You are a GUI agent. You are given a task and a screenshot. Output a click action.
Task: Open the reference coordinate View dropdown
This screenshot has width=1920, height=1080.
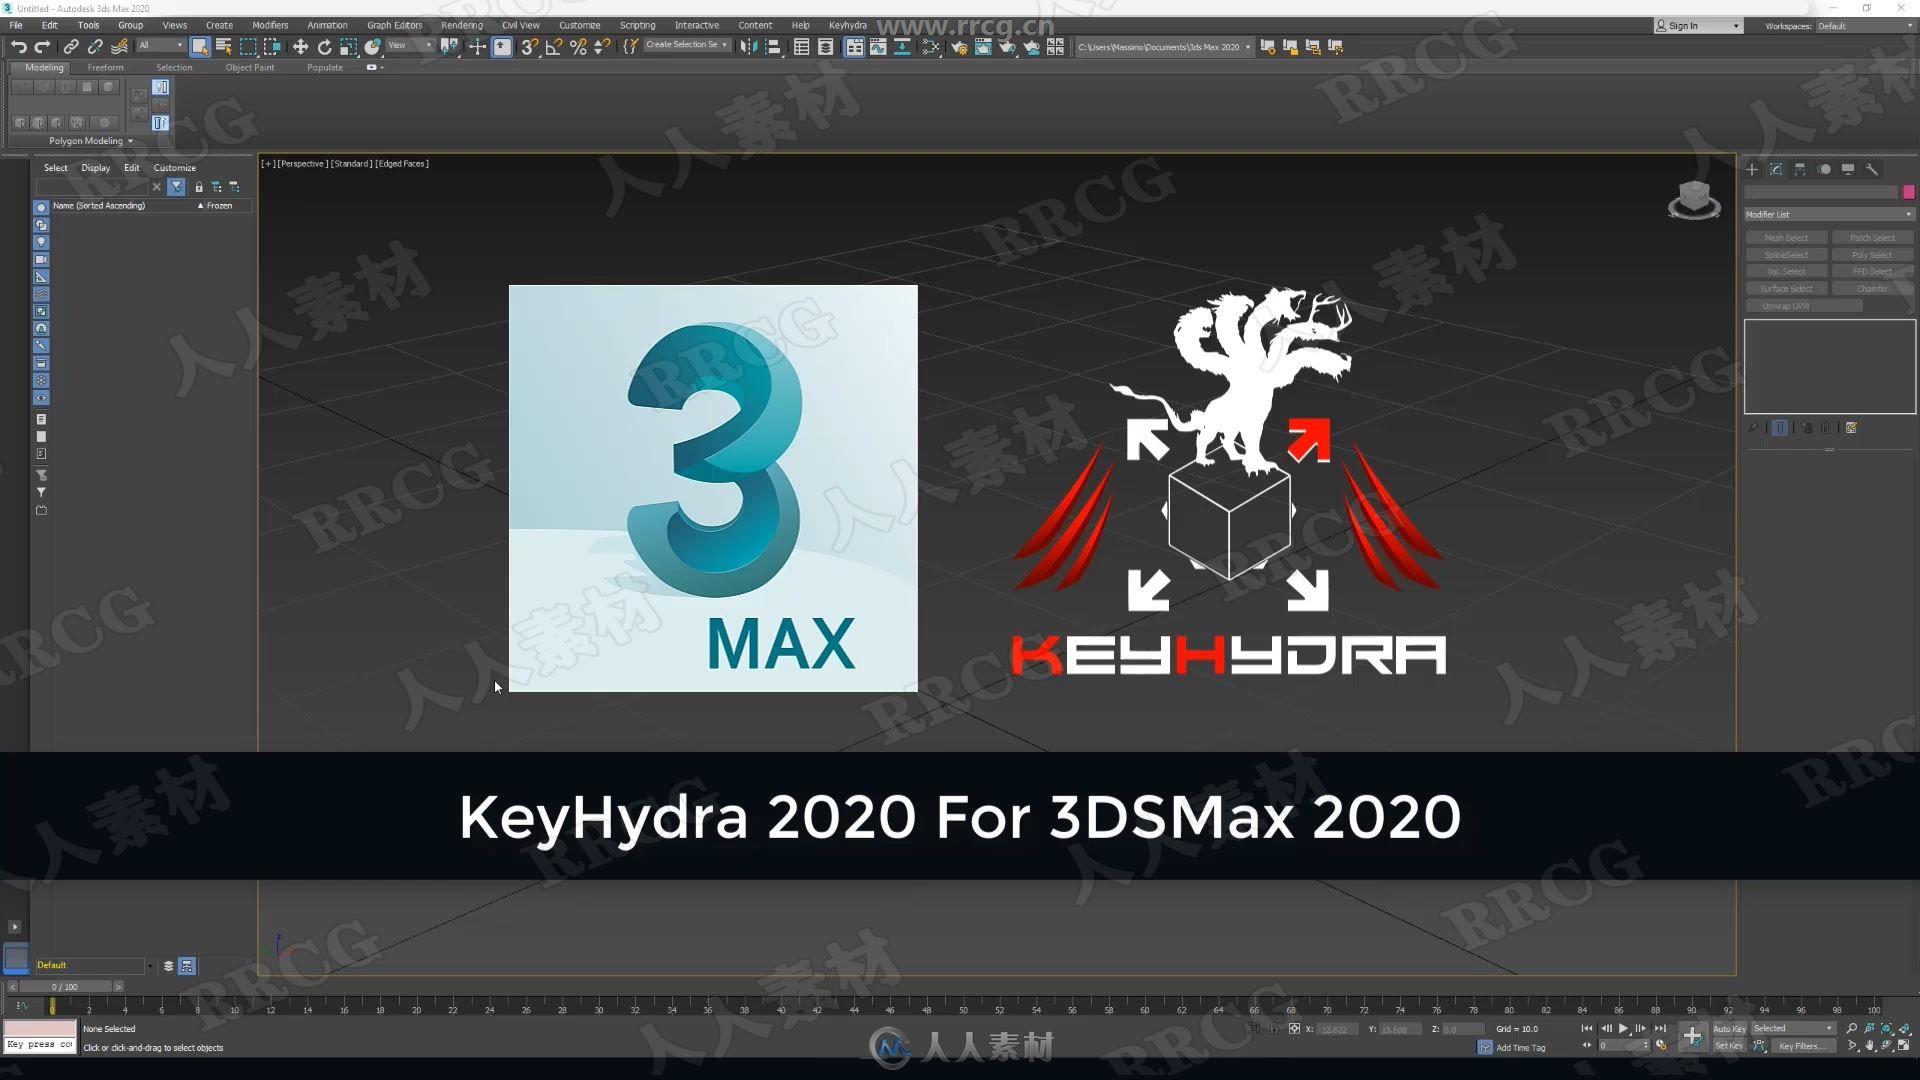click(410, 46)
